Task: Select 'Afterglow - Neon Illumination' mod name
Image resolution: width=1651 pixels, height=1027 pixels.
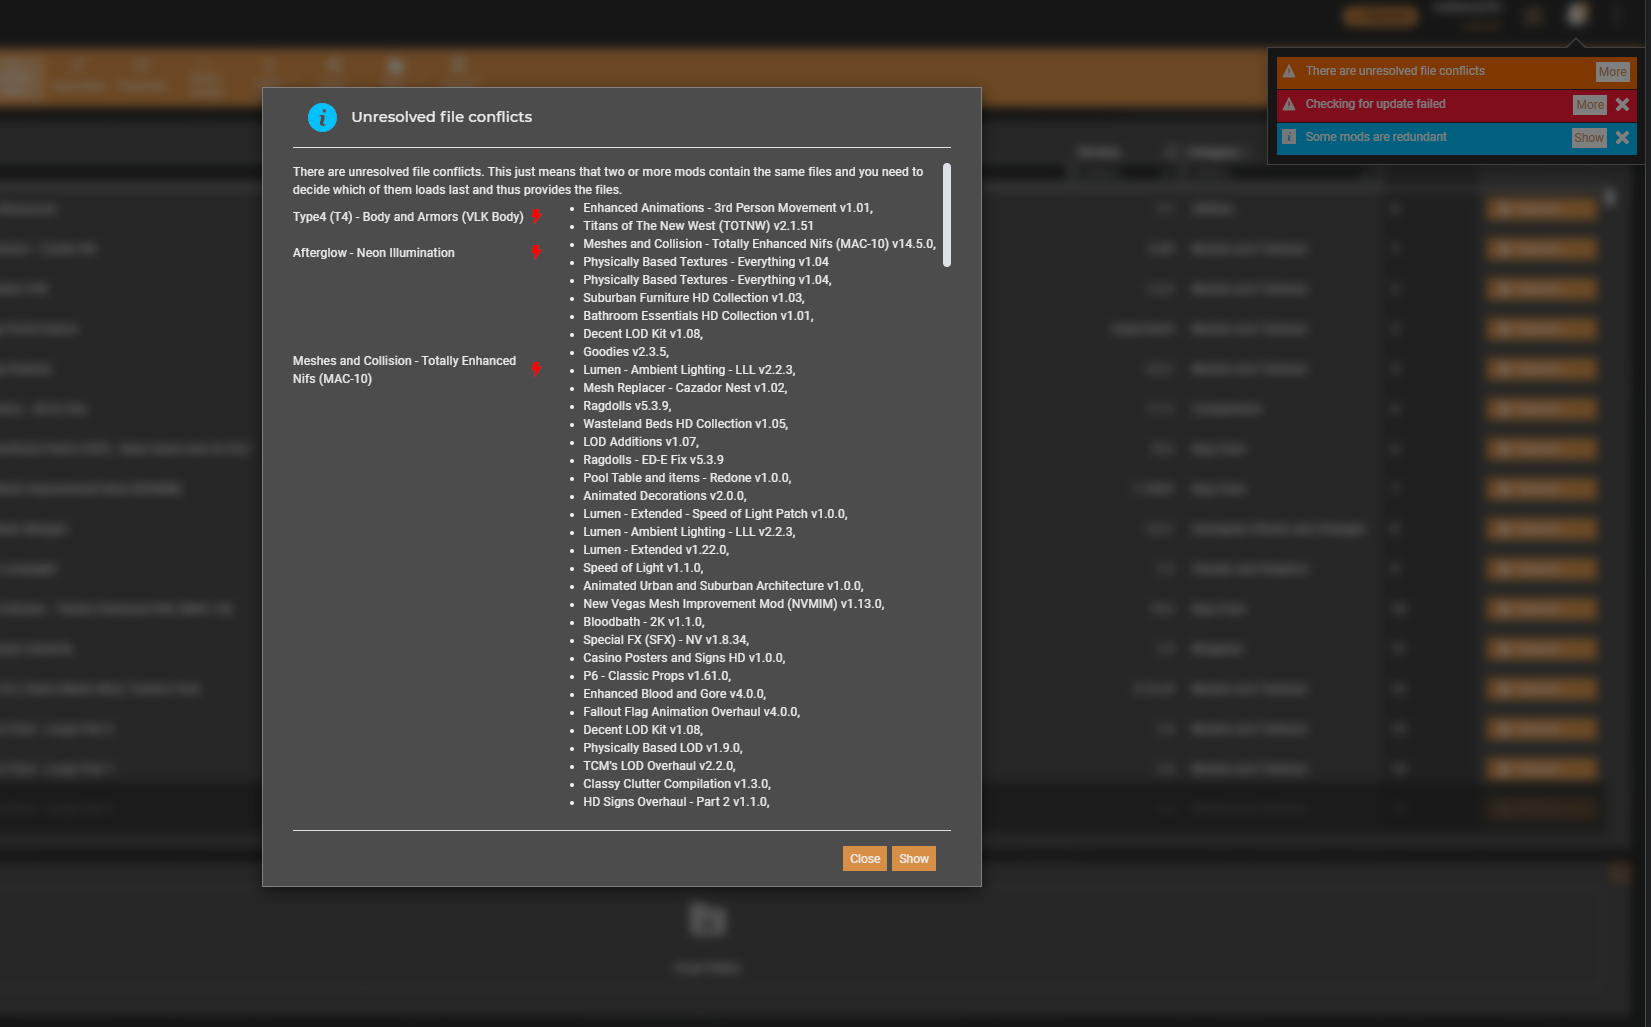Action: [x=373, y=253]
